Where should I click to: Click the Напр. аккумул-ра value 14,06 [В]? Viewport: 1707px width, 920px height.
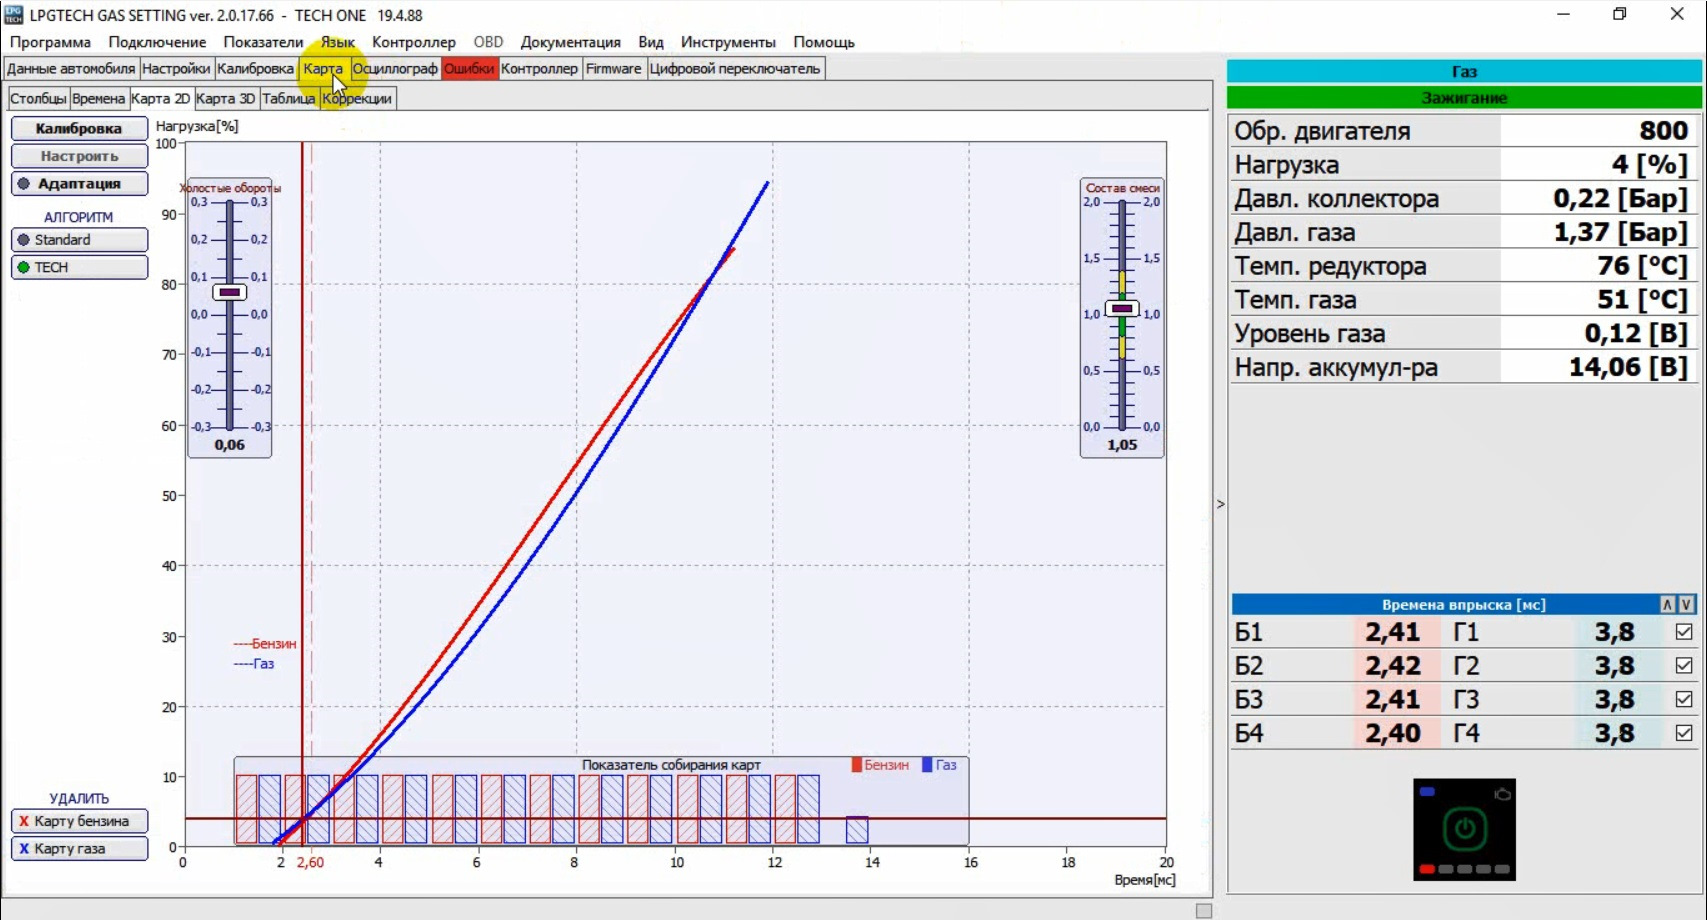click(x=1628, y=367)
